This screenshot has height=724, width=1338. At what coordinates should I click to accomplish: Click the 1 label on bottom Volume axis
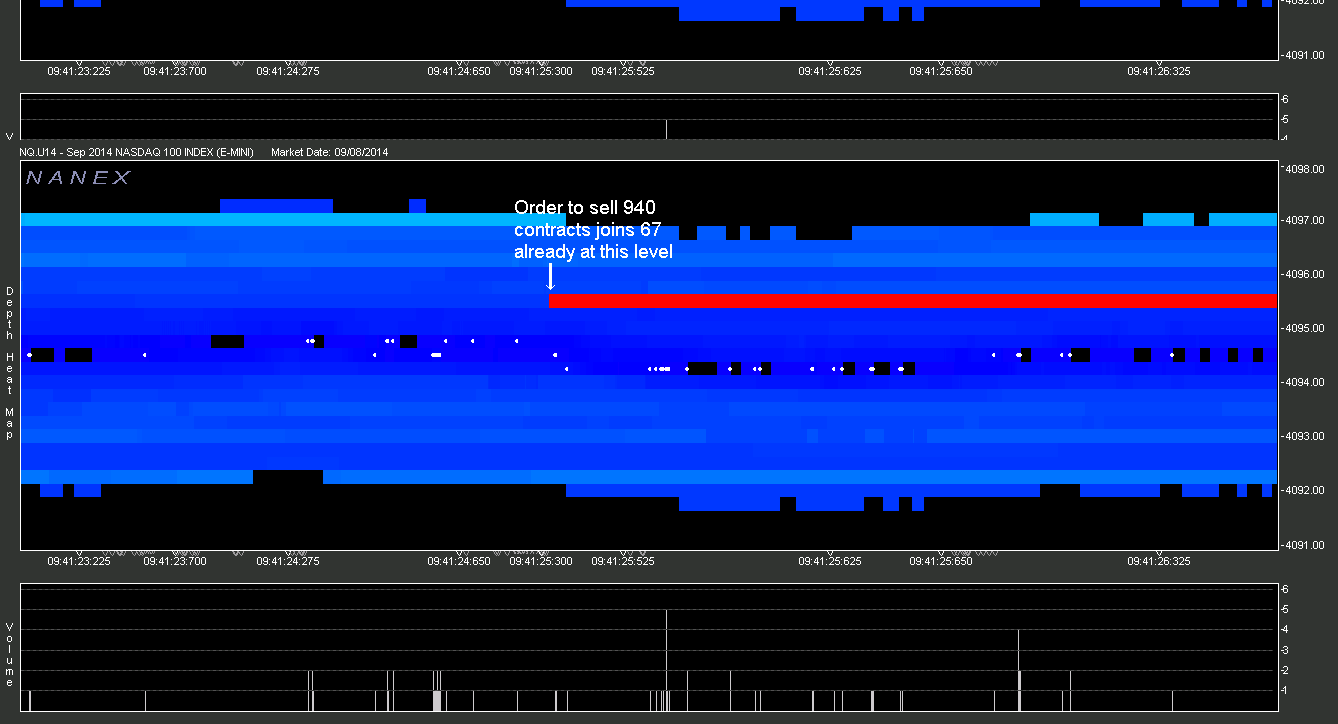1285,690
